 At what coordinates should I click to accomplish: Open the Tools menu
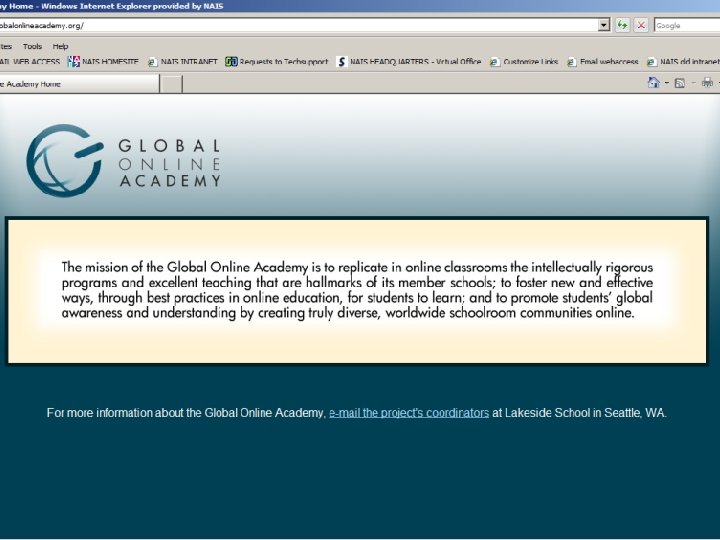click(x=32, y=46)
